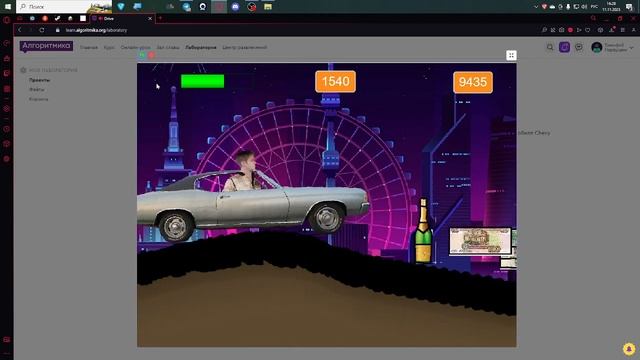Open Корзина in lab sidebar

tap(38, 99)
